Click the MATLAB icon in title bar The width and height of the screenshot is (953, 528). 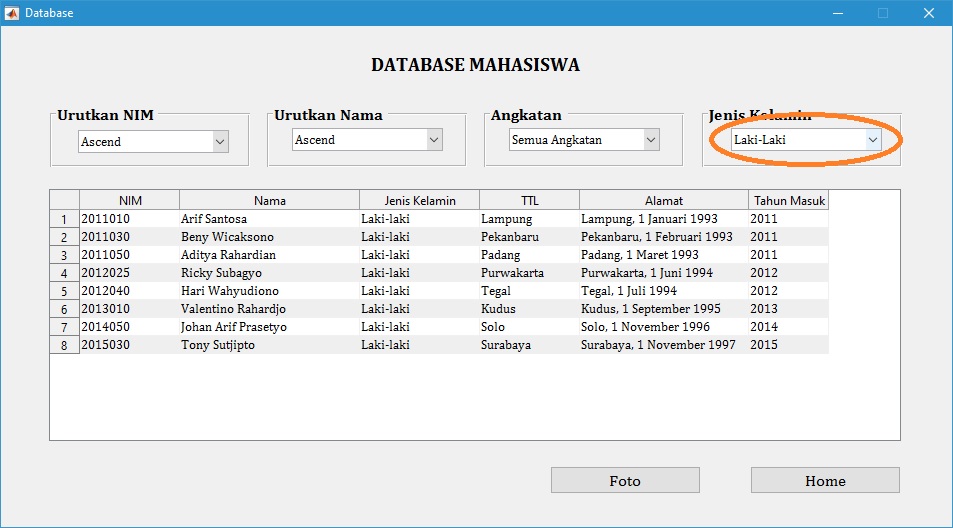click(x=12, y=13)
